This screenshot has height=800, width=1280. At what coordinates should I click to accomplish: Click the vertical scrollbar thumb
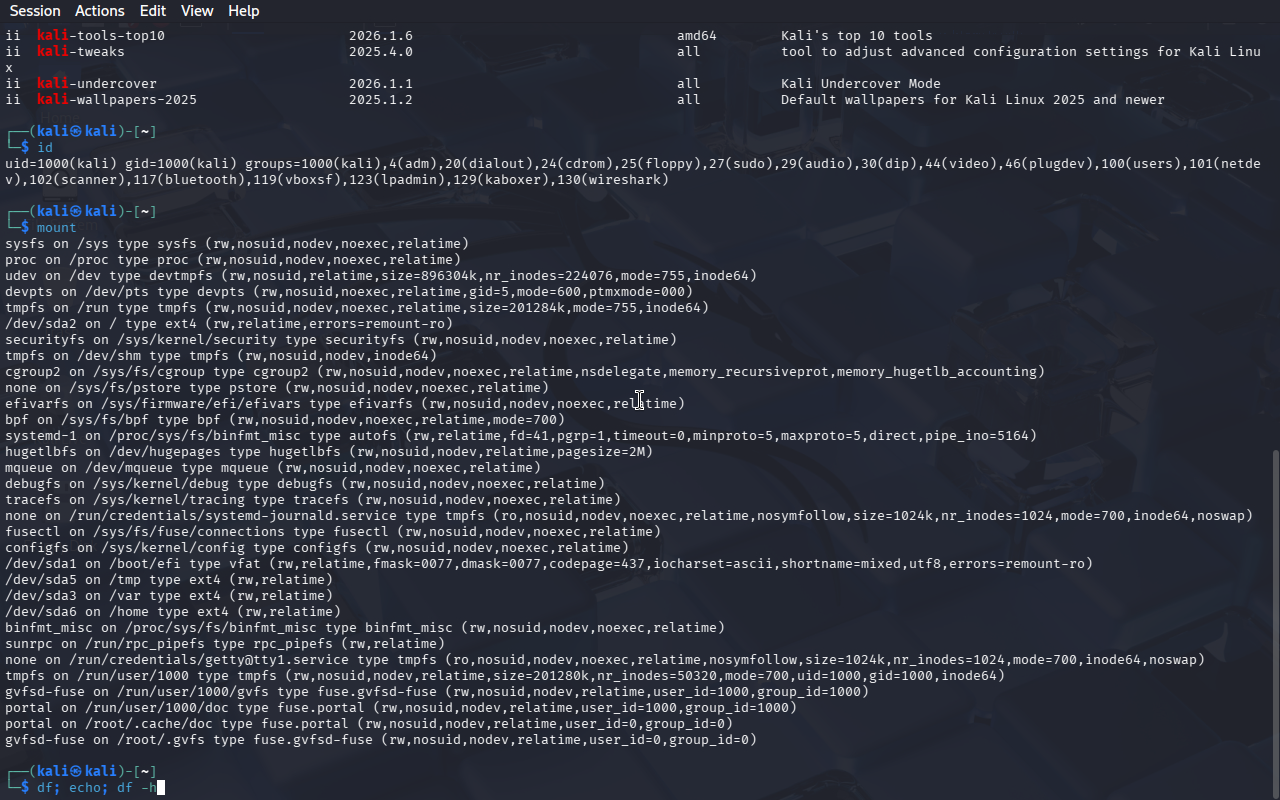click(1274, 620)
